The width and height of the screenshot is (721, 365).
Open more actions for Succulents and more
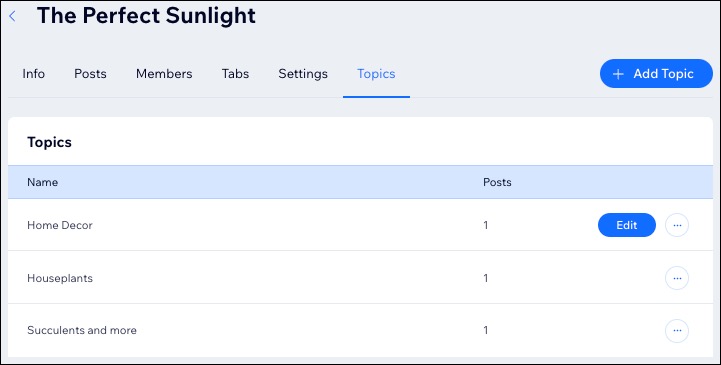(x=677, y=331)
